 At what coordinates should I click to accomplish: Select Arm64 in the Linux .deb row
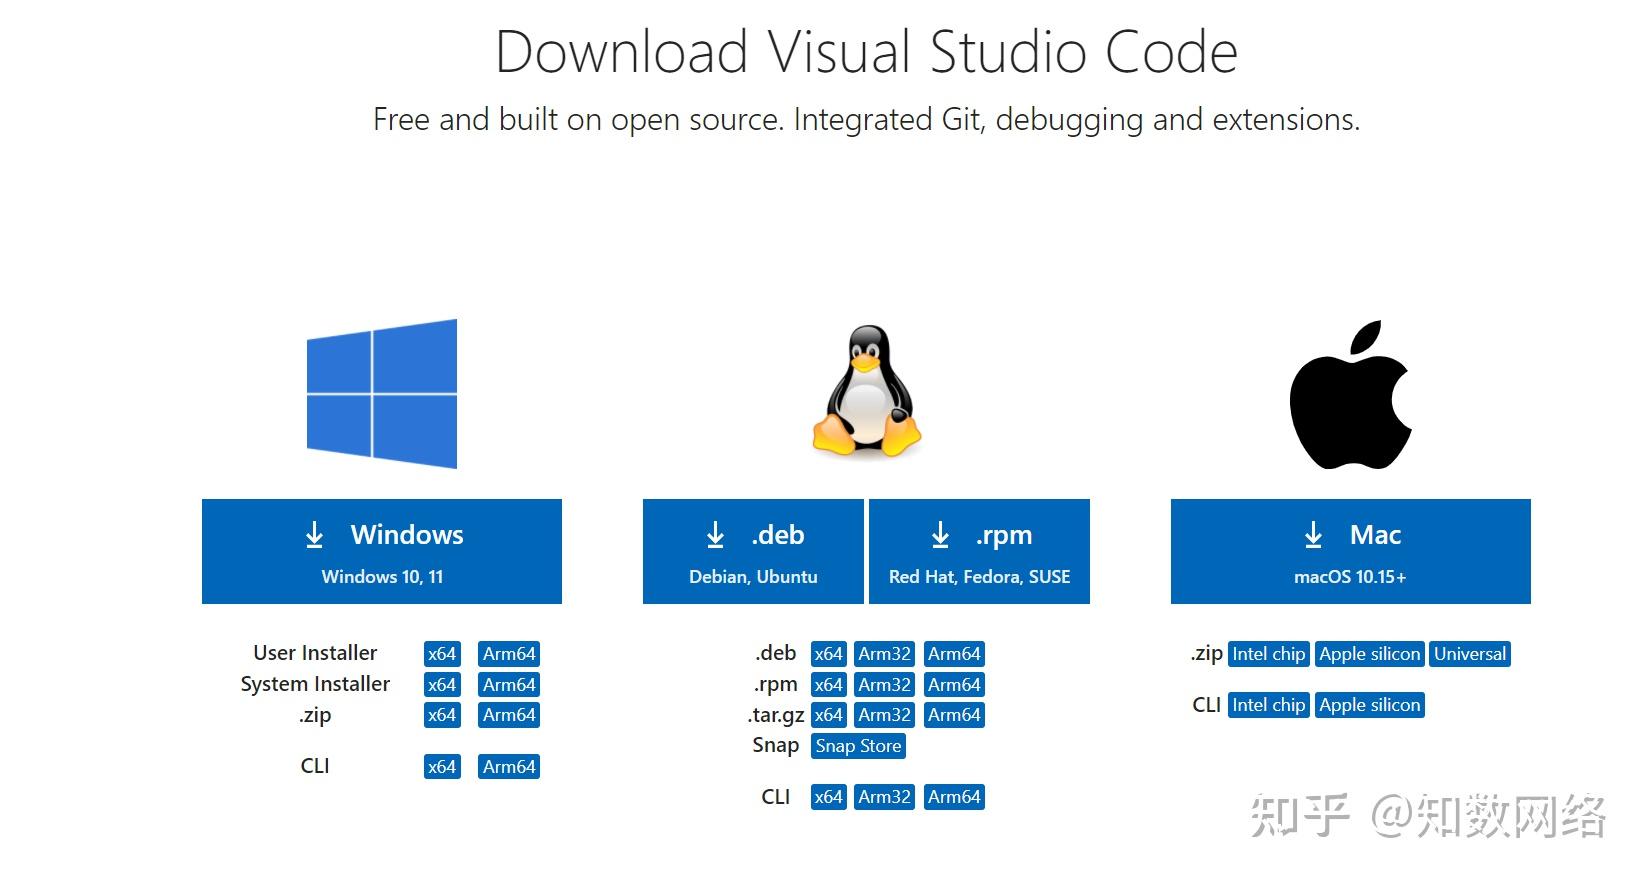[x=954, y=654]
